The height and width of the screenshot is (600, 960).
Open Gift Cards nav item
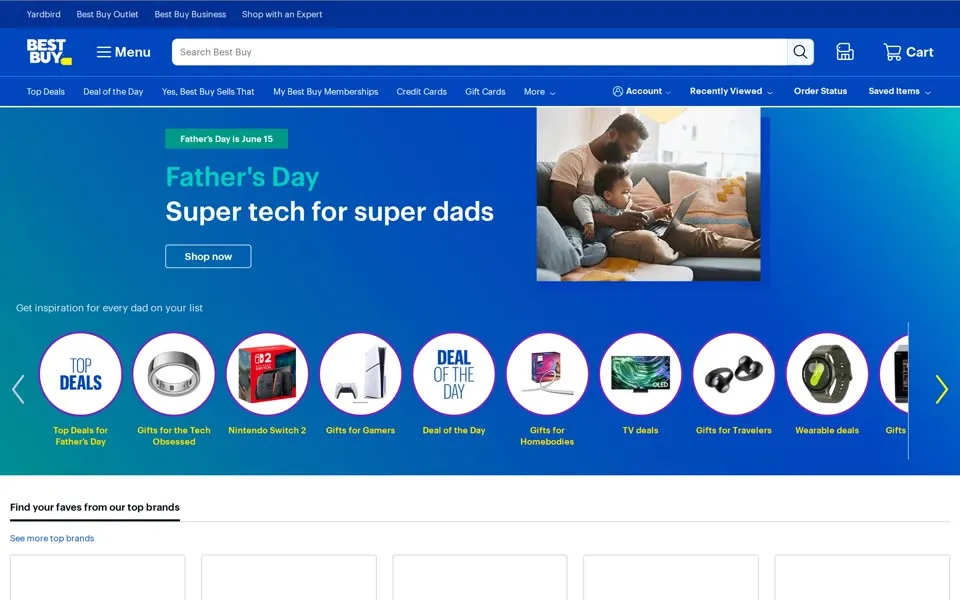[485, 92]
